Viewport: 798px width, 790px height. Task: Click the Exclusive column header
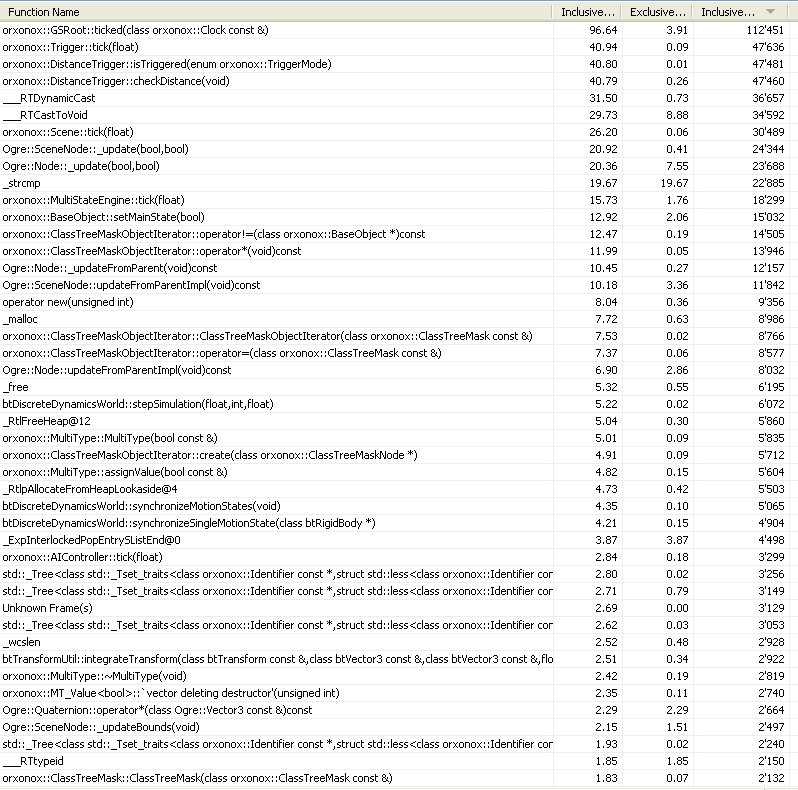click(x=658, y=12)
